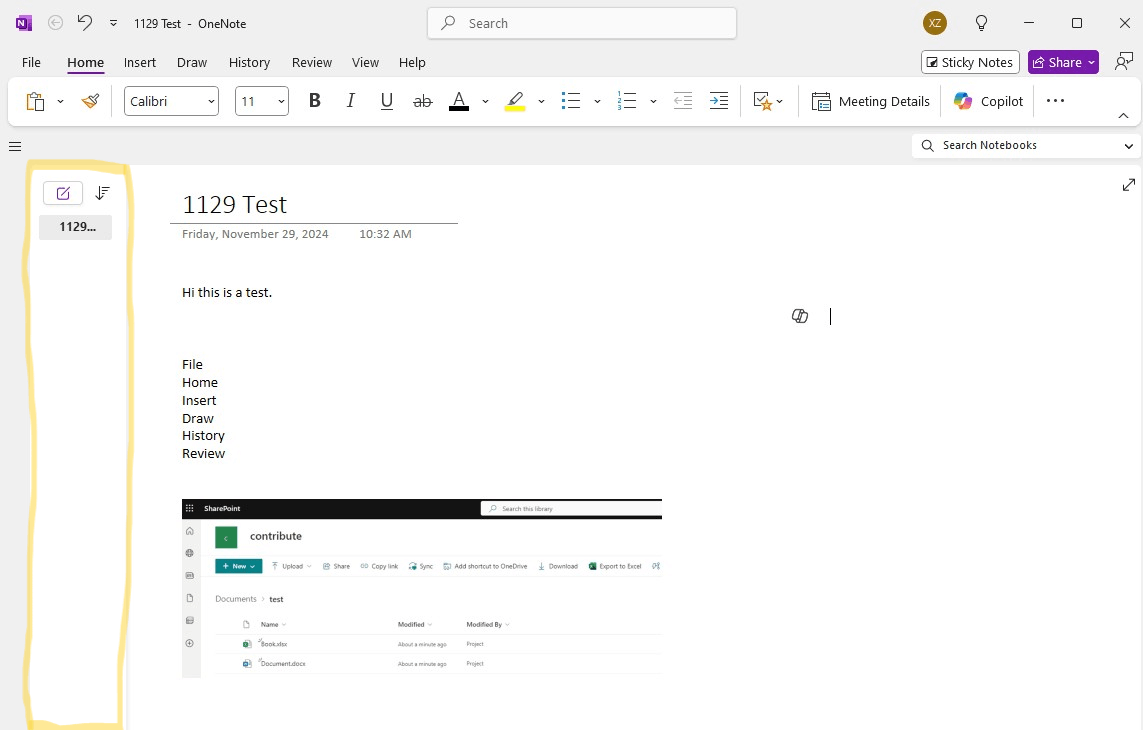1143x730 pixels.
Task: Increase the paragraph indent
Action: click(x=718, y=100)
